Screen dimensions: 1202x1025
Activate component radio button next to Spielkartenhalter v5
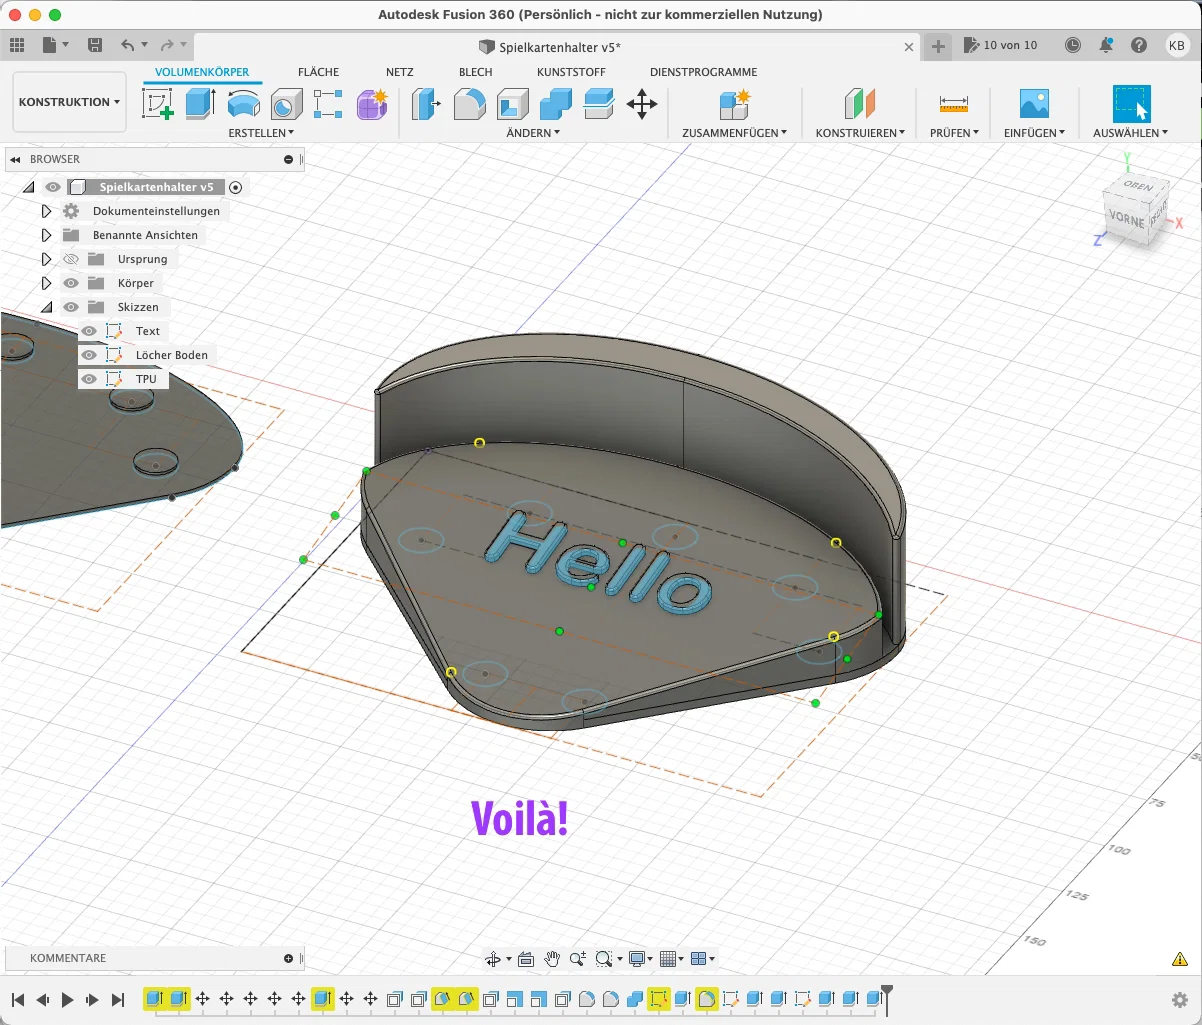236,187
